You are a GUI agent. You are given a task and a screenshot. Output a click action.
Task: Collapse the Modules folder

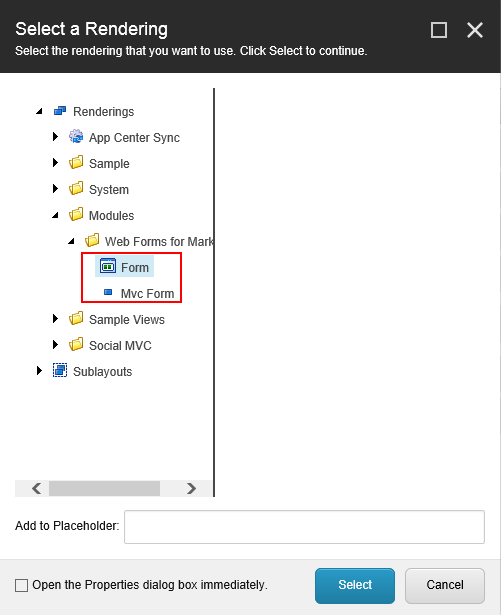55,215
